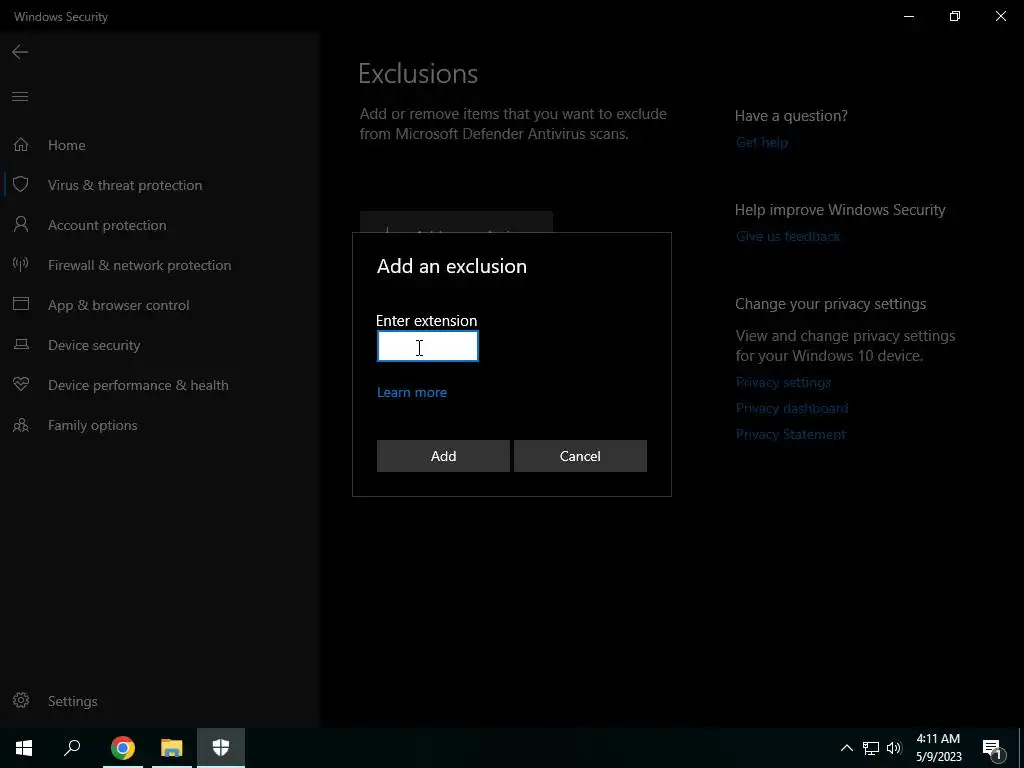
Task: Open the hamburger navigation menu
Action: 20,97
